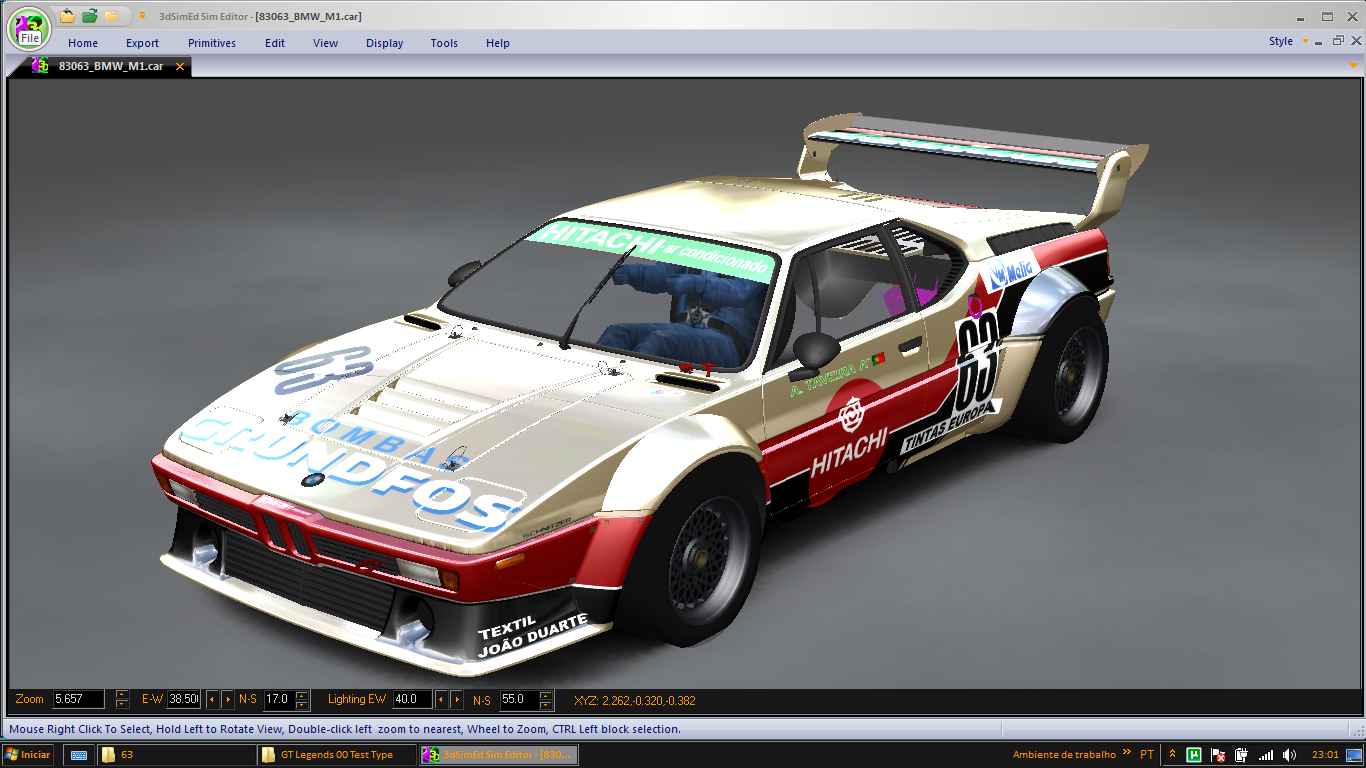
Task: Click the 23:01 system clock
Action: point(1325,755)
